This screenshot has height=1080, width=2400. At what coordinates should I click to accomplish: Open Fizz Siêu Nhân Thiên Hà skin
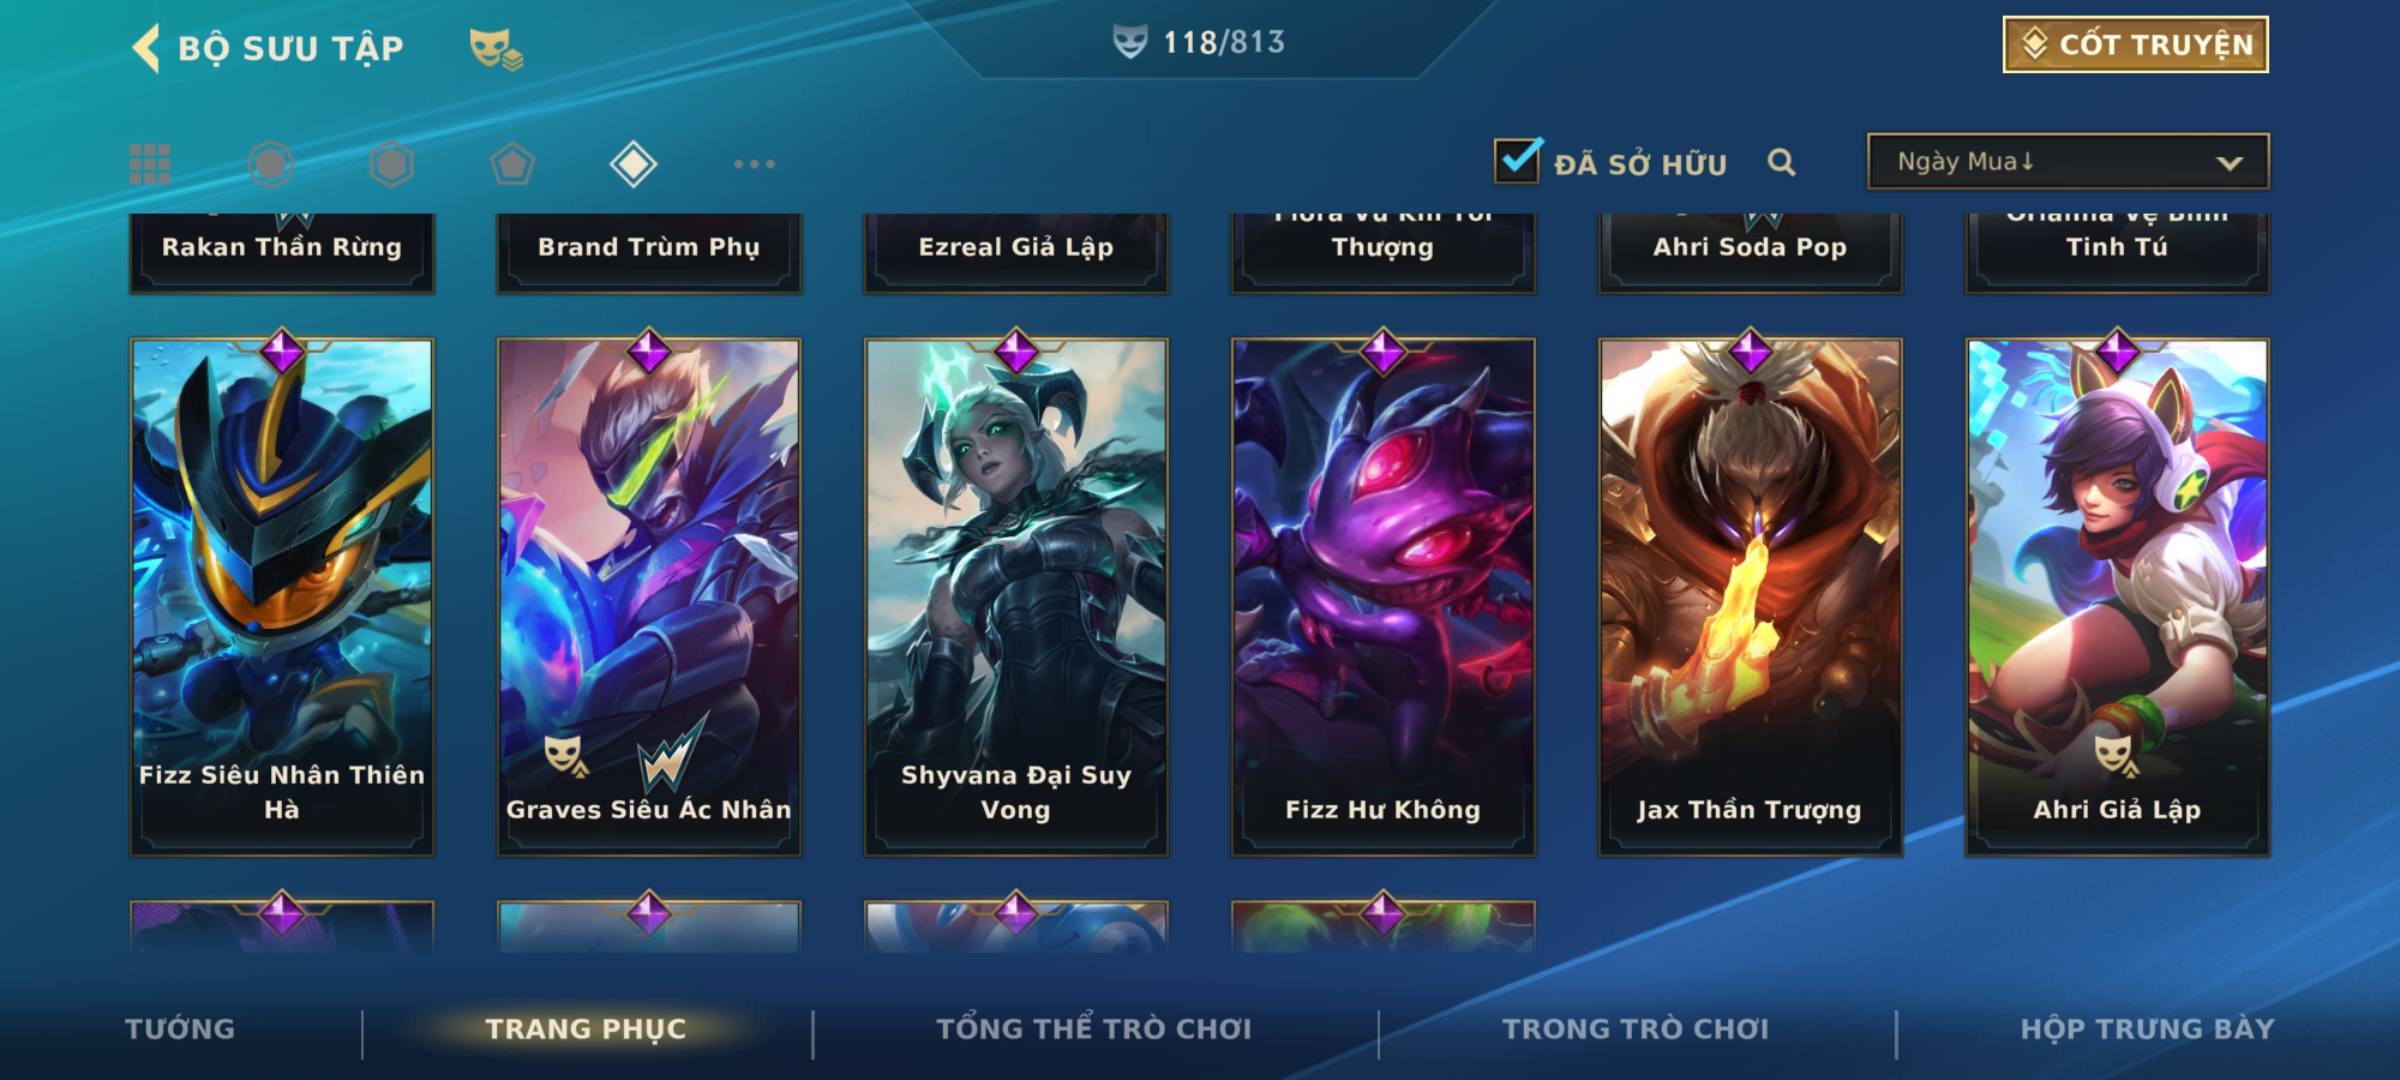[x=282, y=597]
